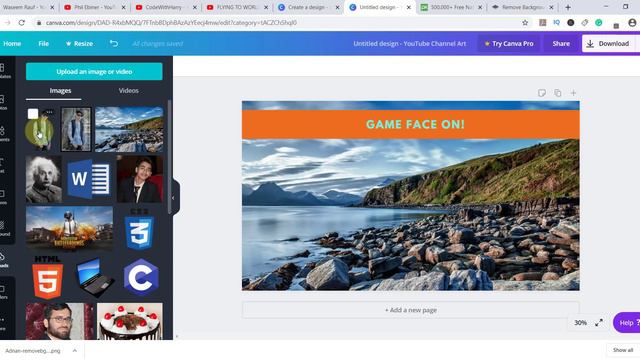
Task: Click + Add a new page
Action: pos(411,310)
